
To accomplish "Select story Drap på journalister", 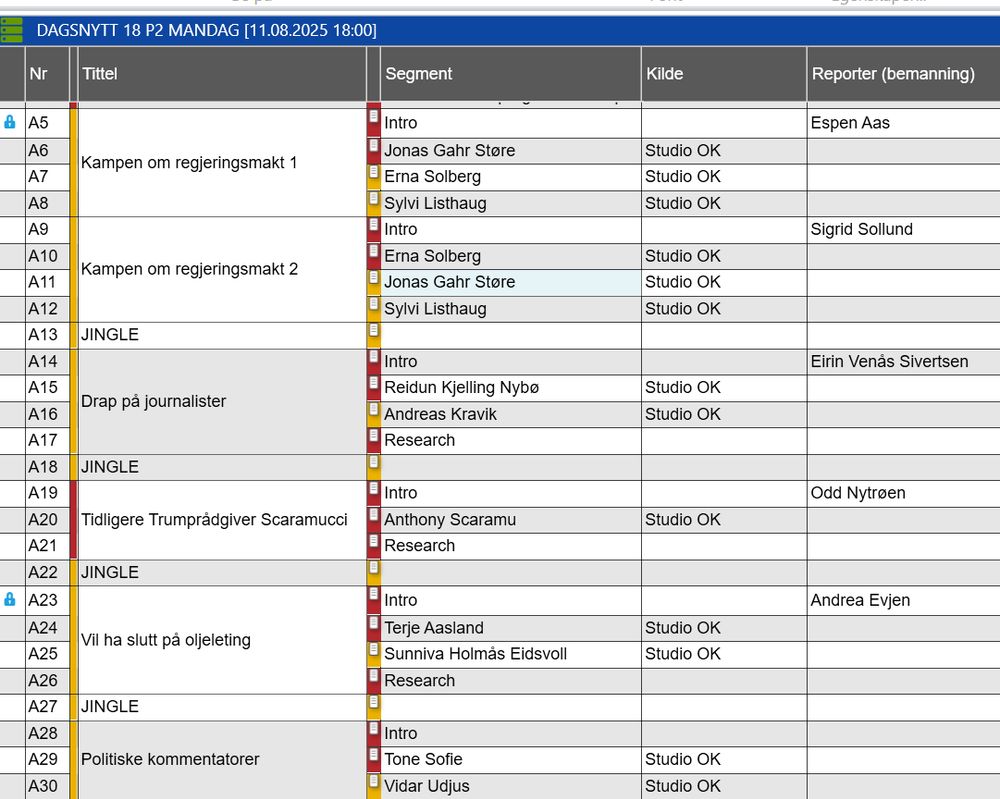I will tap(221, 401).
